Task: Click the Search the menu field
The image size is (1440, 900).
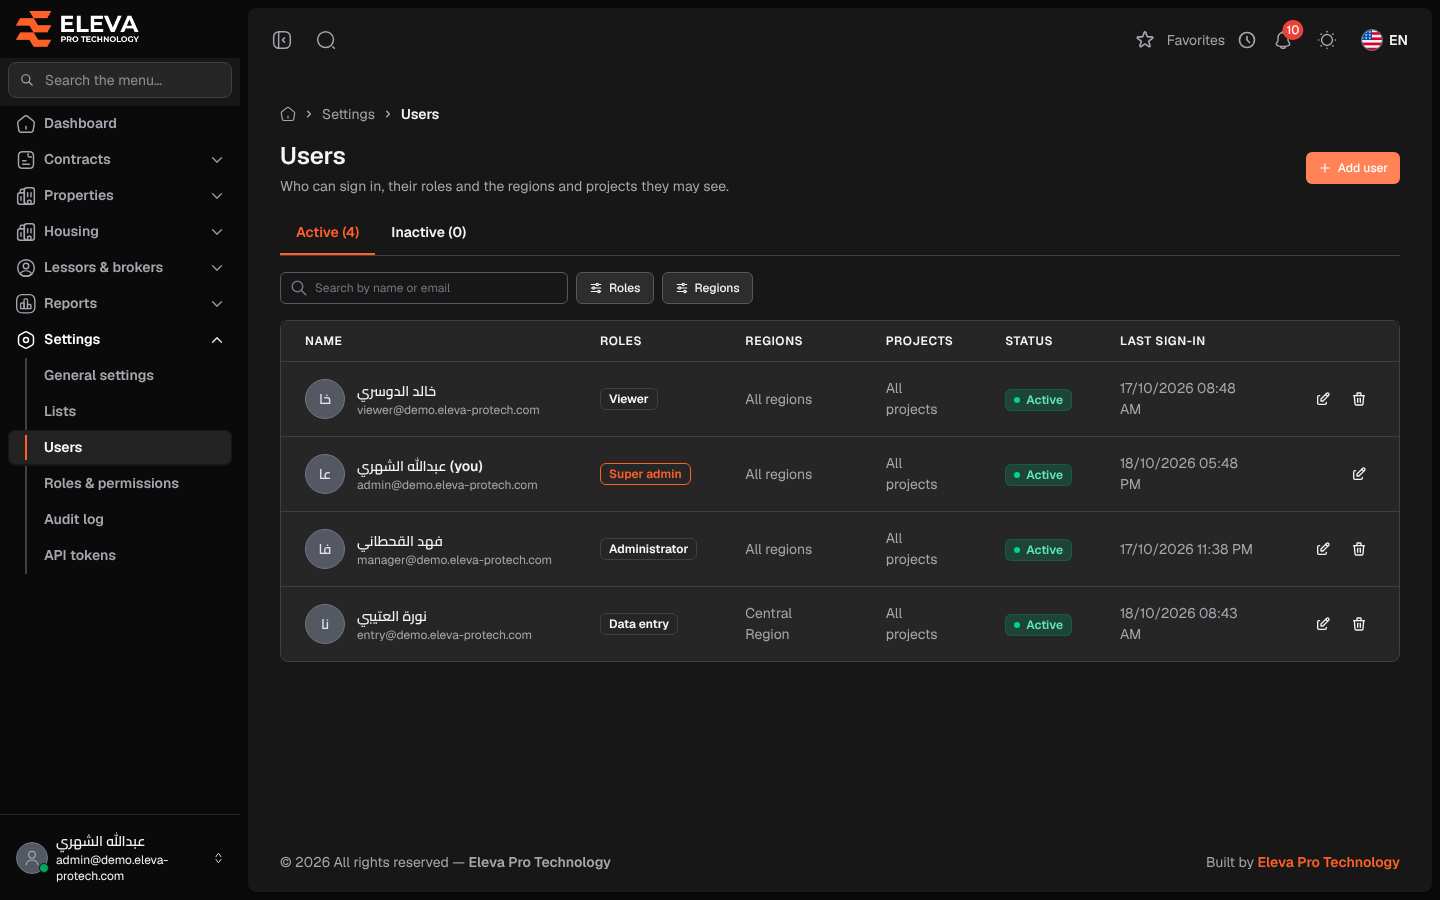Action: click(x=120, y=80)
